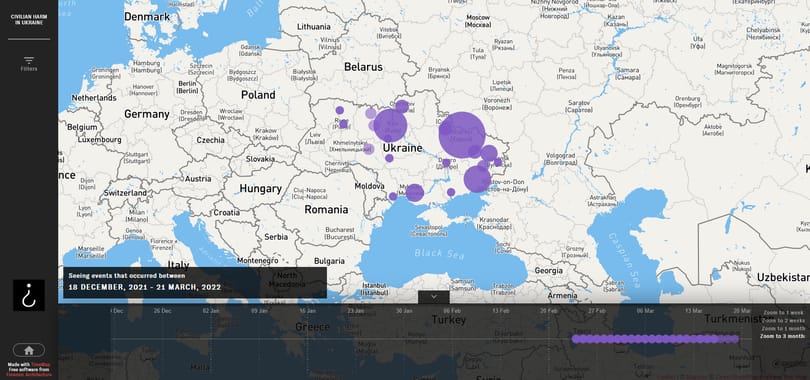This screenshot has height=380, width=810.
Task: Open the Forensic Architecture link
Action: (29, 374)
